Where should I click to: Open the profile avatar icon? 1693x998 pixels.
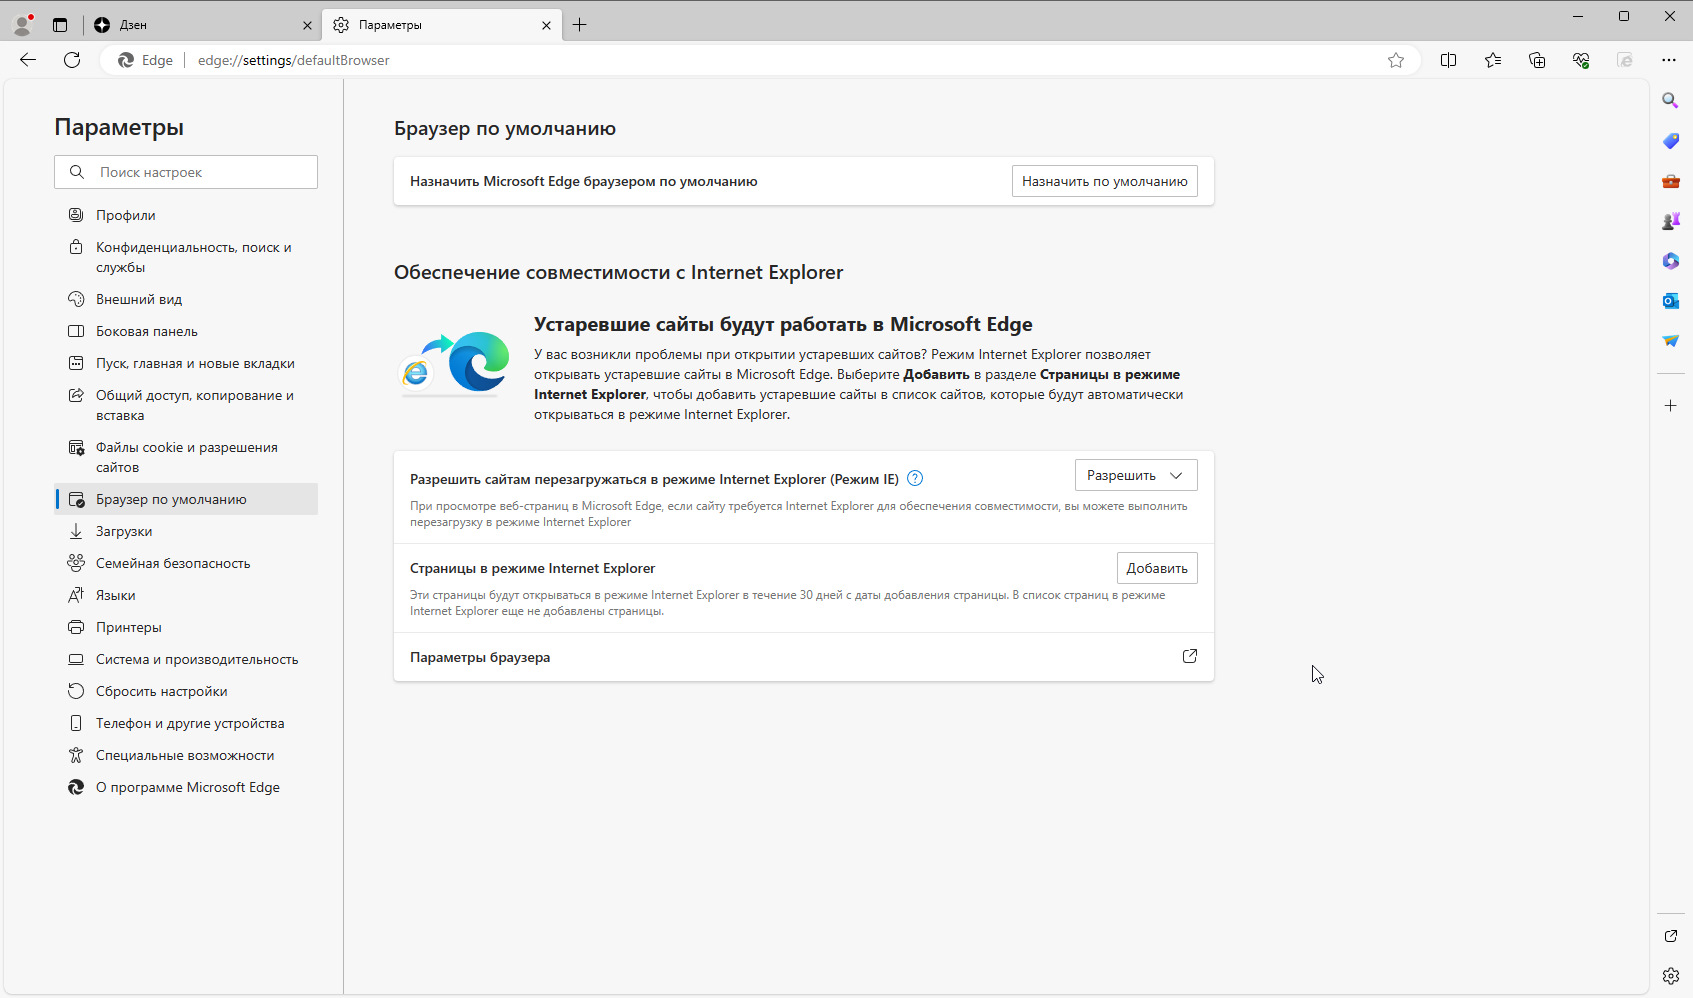22,25
